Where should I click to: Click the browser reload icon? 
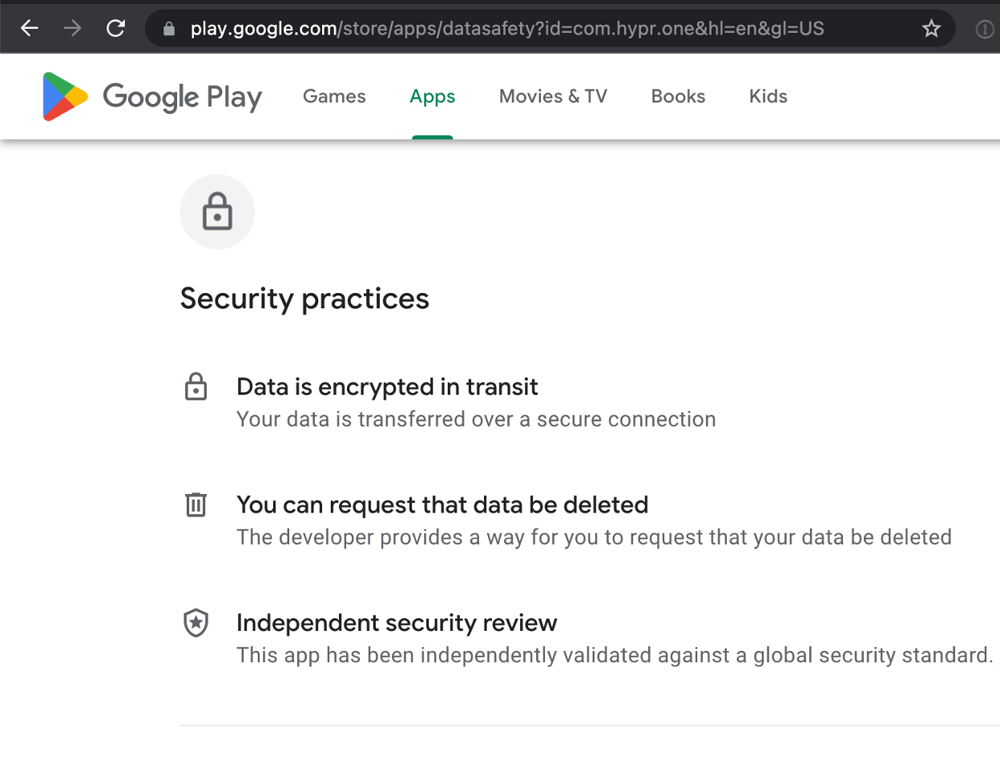115,28
